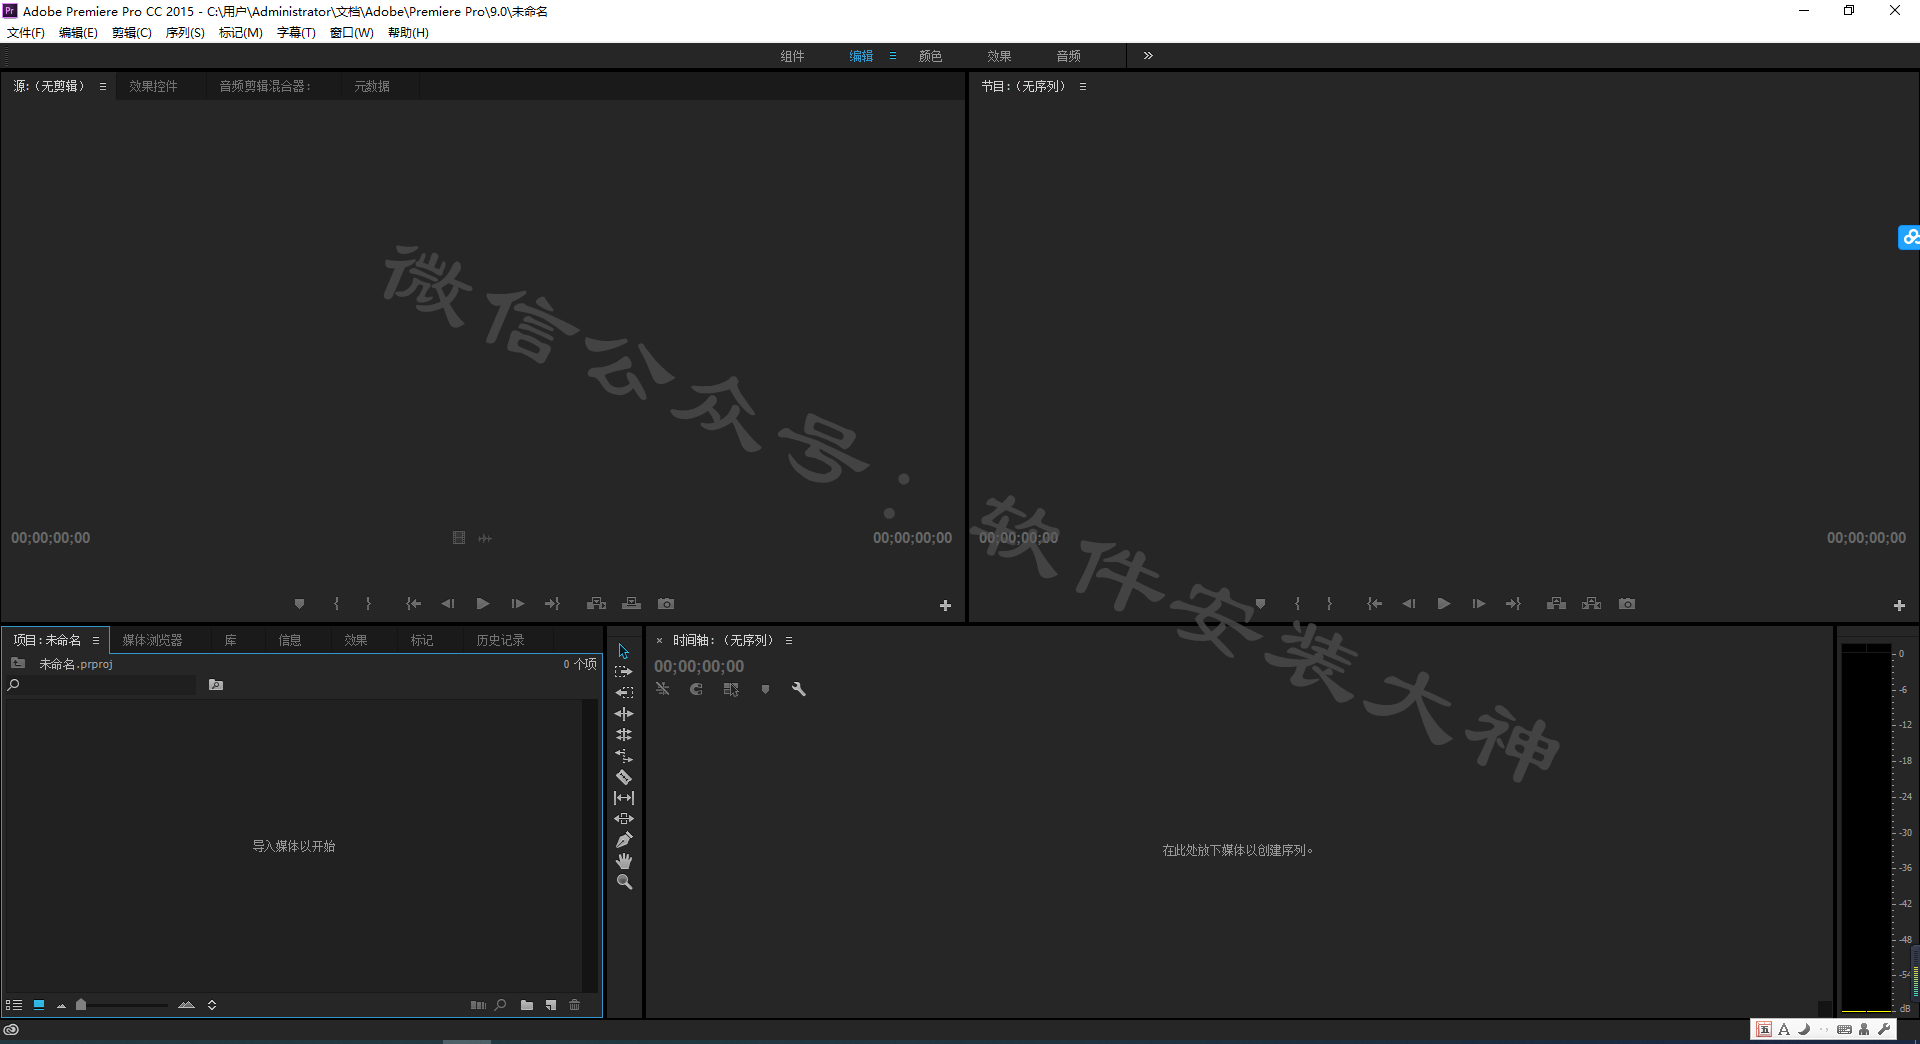This screenshot has height=1044, width=1920.
Task: Open timeline display settings wrench
Action: click(799, 689)
